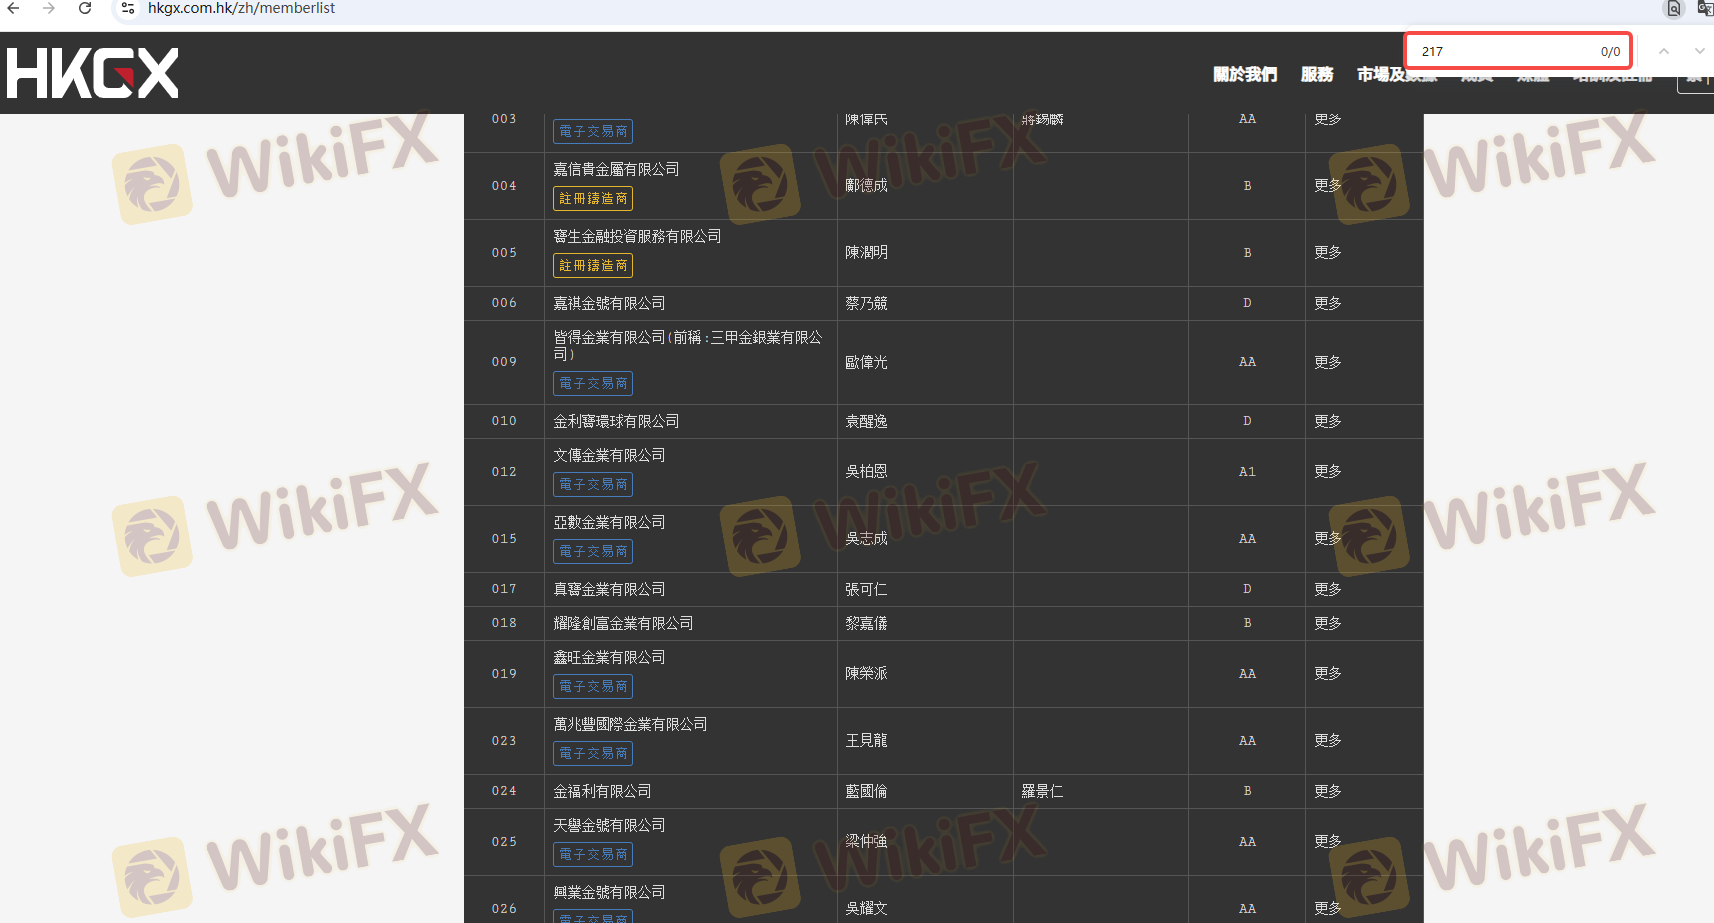Screen dimensions: 1714x923
Task: Go to previous find result arrow
Action: (1664, 51)
